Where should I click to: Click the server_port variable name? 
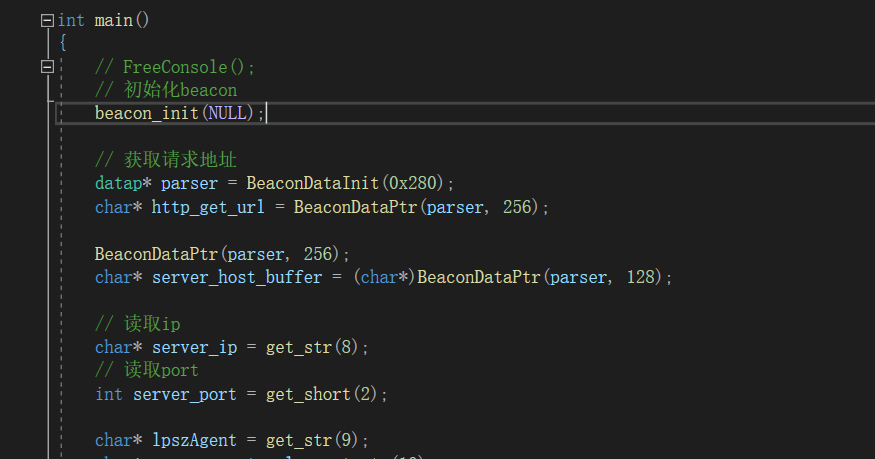(x=185, y=394)
